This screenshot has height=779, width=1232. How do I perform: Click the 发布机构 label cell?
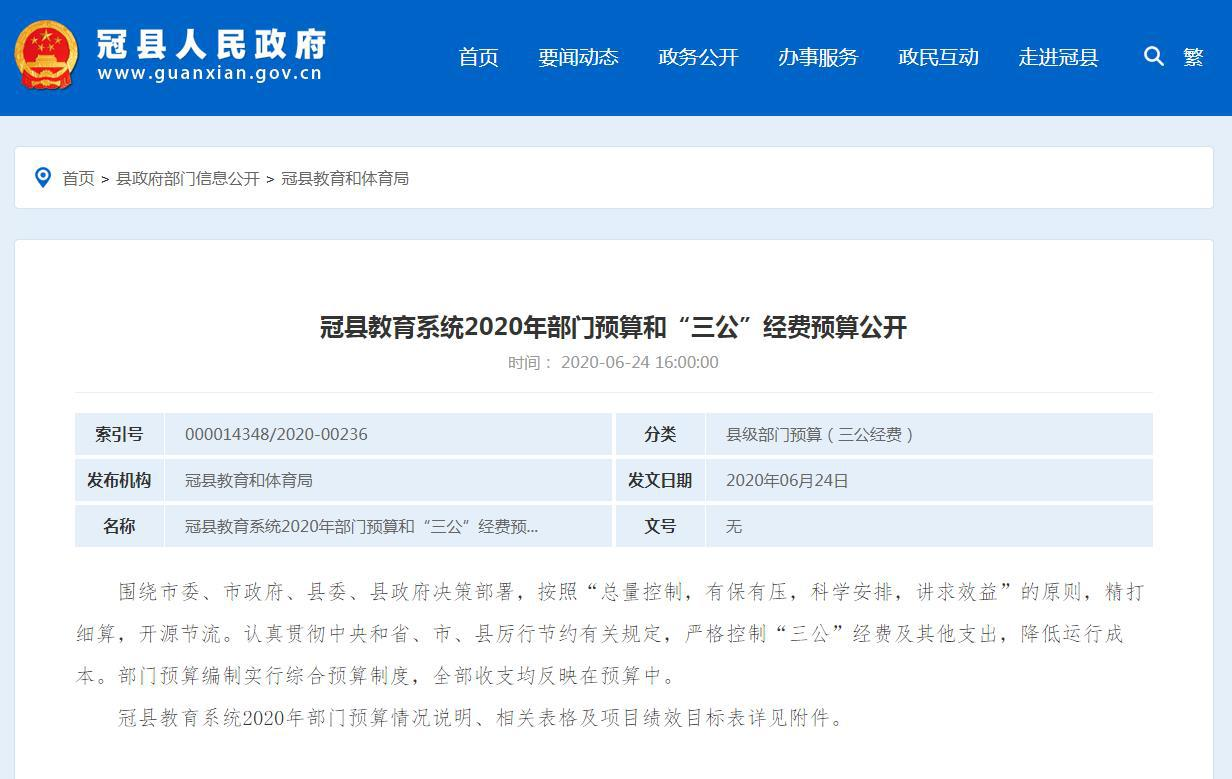pyautogui.click(x=119, y=480)
